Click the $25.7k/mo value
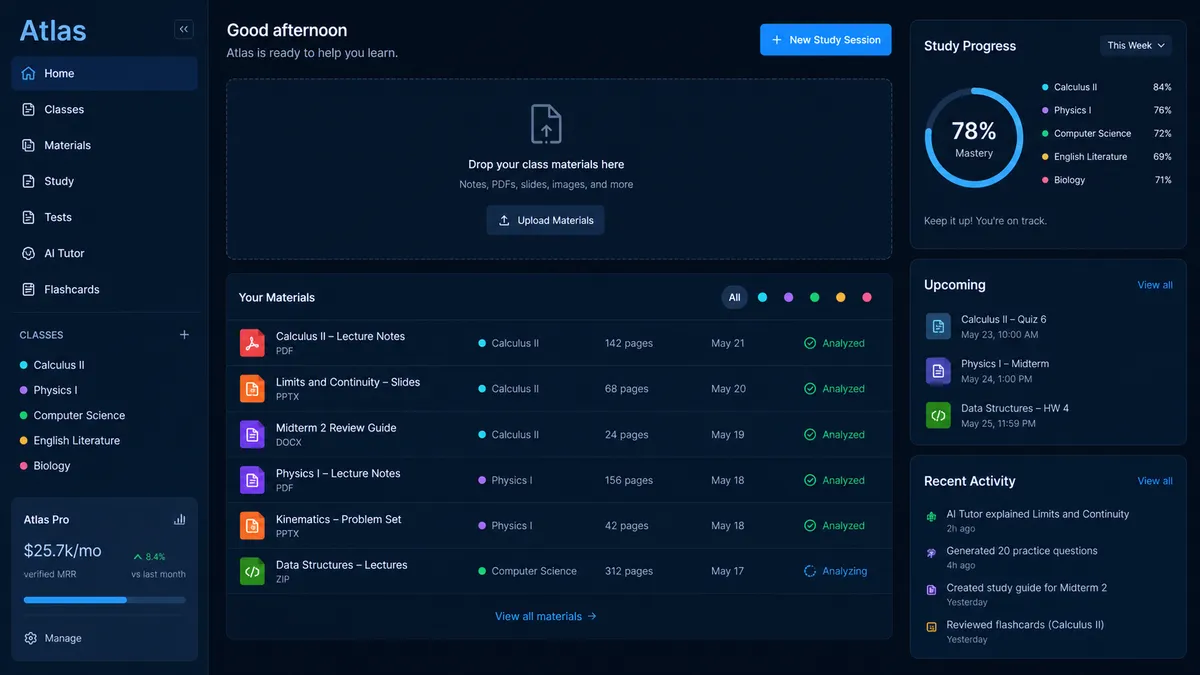 pos(63,550)
